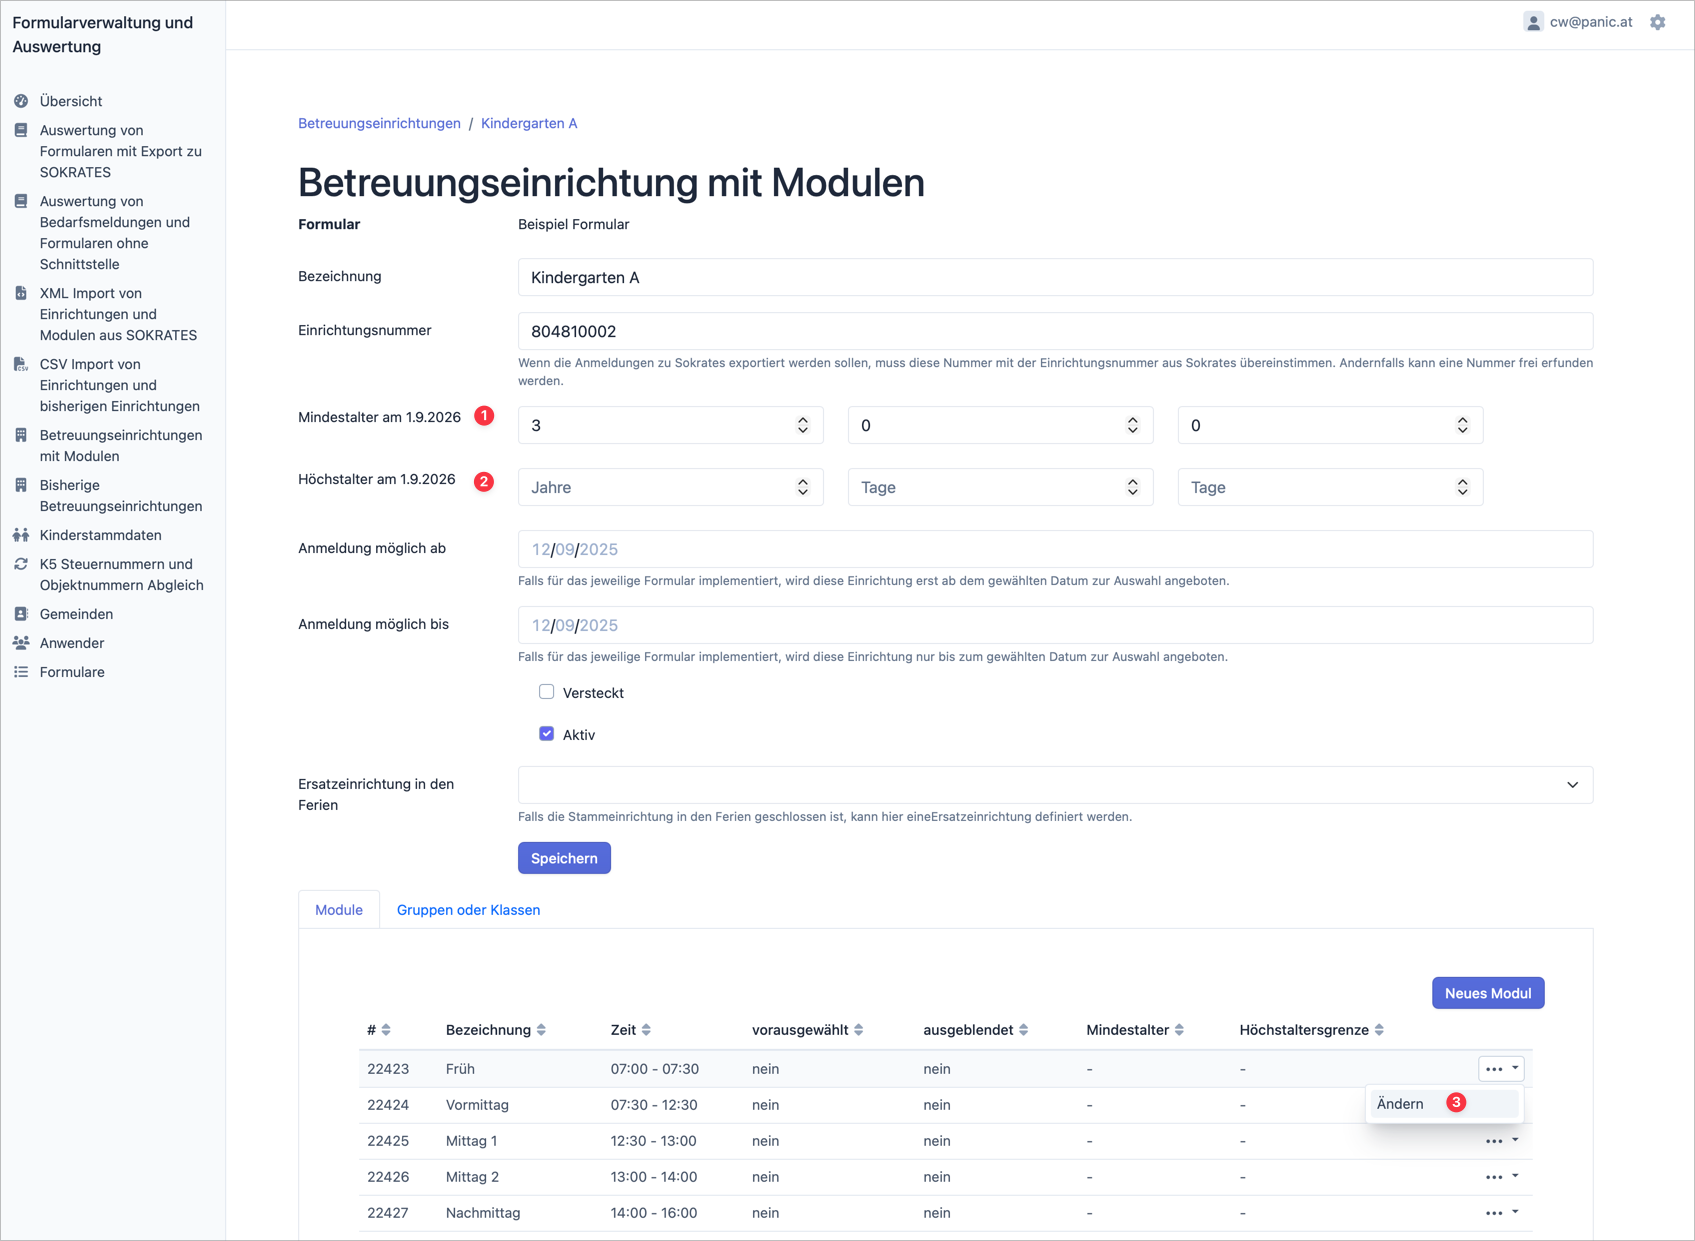Open actions dropdown for Mittag 2 row
The width and height of the screenshot is (1695, 1241).
[x=1501, y=1177]
